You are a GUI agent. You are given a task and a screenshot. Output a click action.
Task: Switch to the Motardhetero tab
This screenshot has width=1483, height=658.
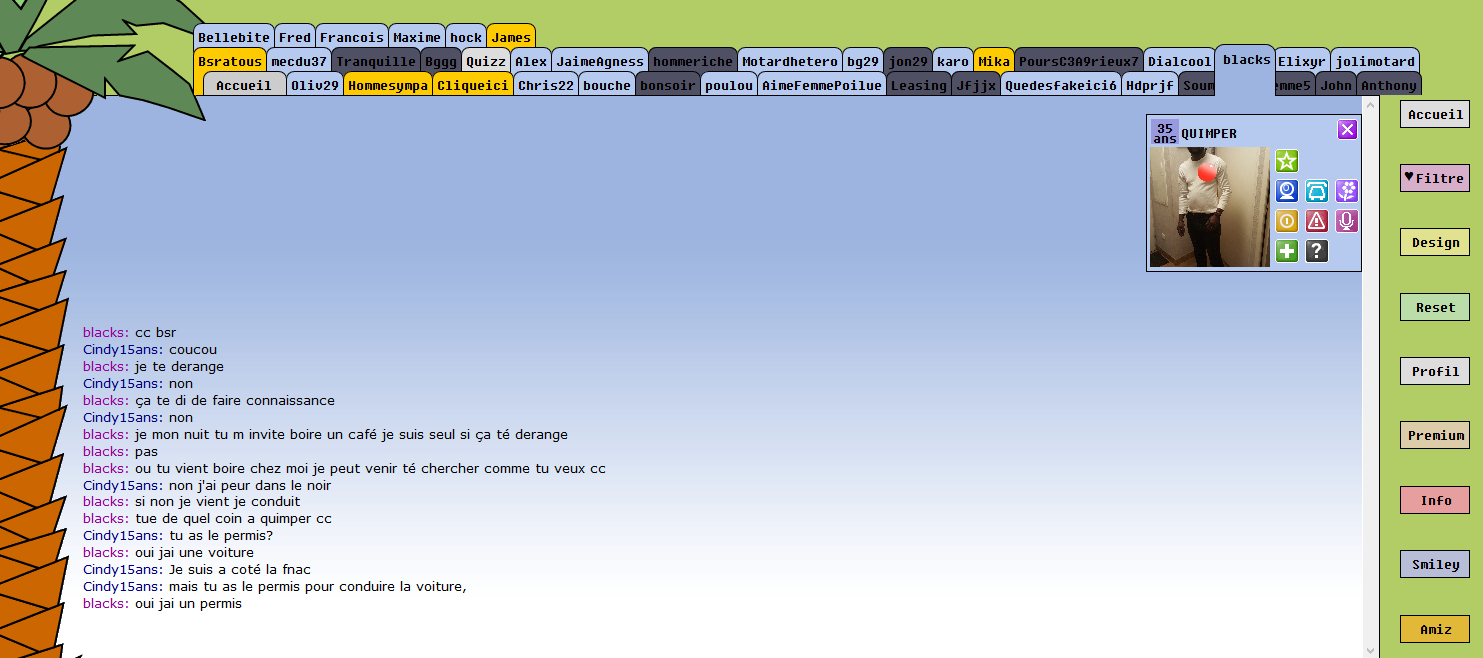tap(790, 61)
